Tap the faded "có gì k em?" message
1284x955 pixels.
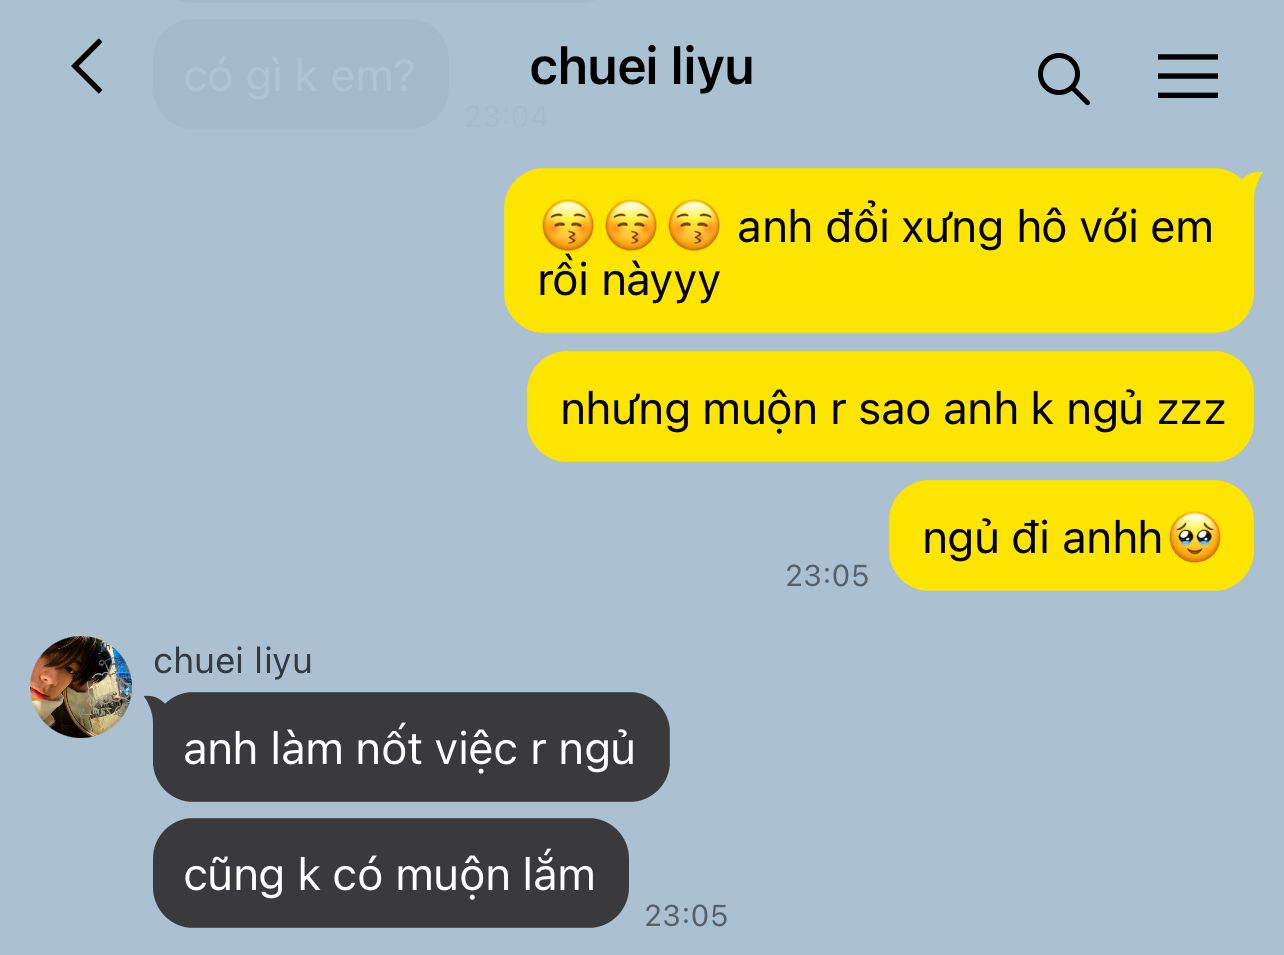[300, 75]
